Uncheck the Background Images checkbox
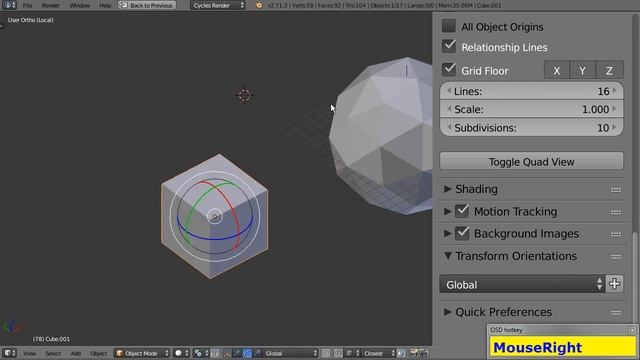This screenshot has width=640, height=360. pos(462,233)
